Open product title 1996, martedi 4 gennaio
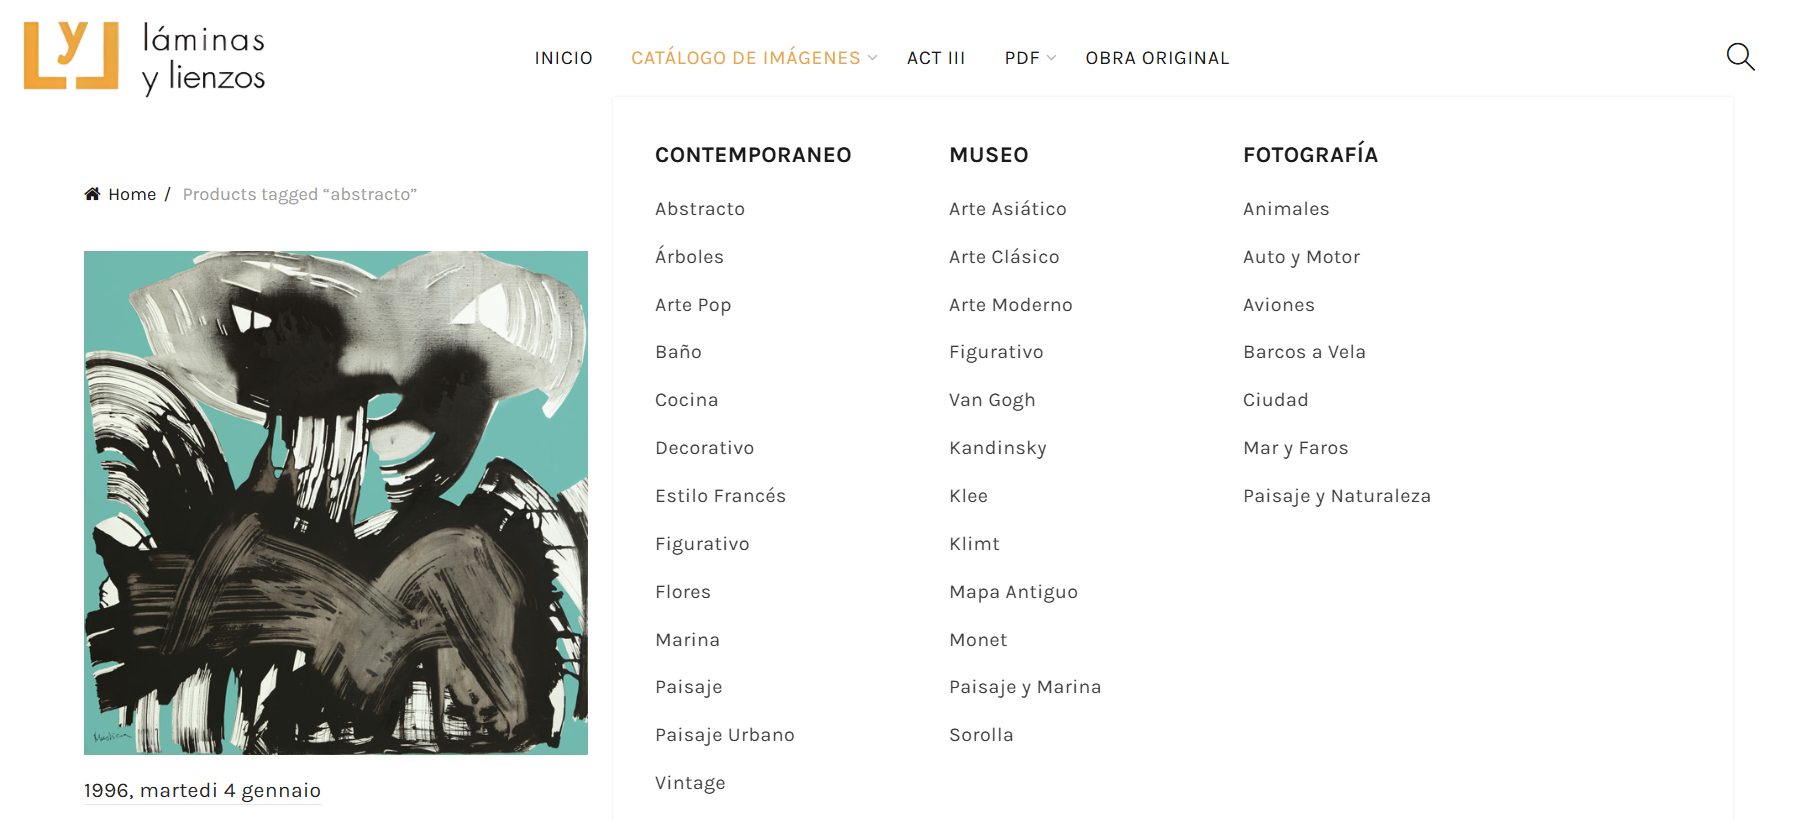 click(x=202, y=790)
